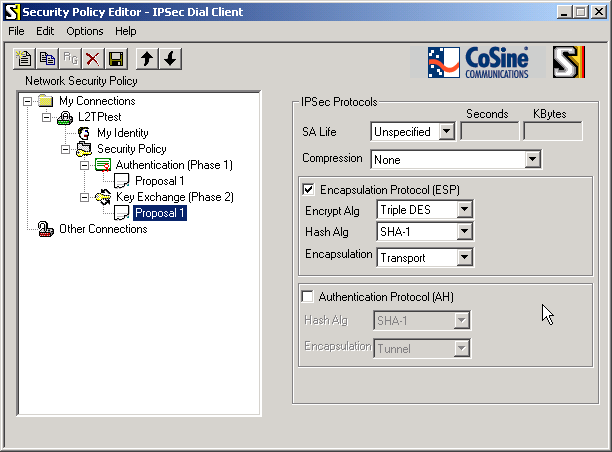
Task: Click the SafeNet S logo at top right
Action: coord(569,62)
